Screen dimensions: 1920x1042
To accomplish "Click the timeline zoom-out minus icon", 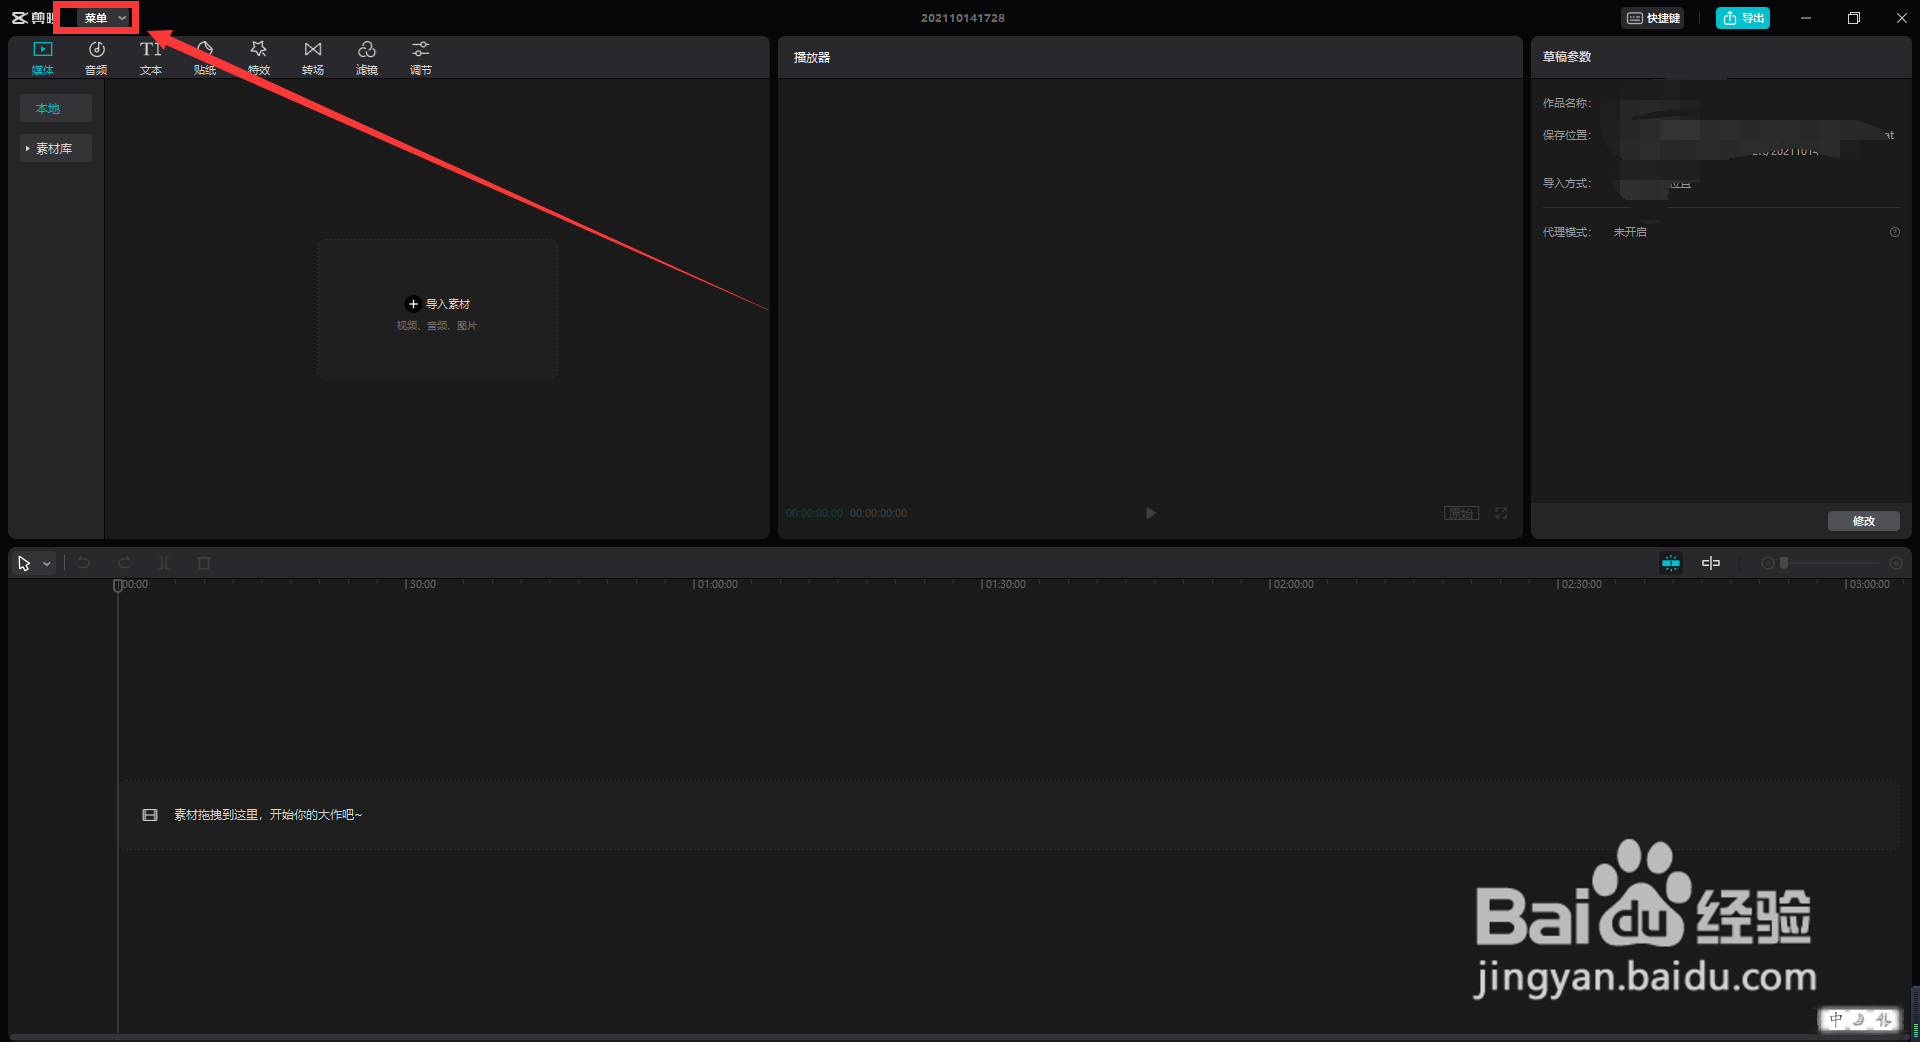I will click(x=1768, y=563).
